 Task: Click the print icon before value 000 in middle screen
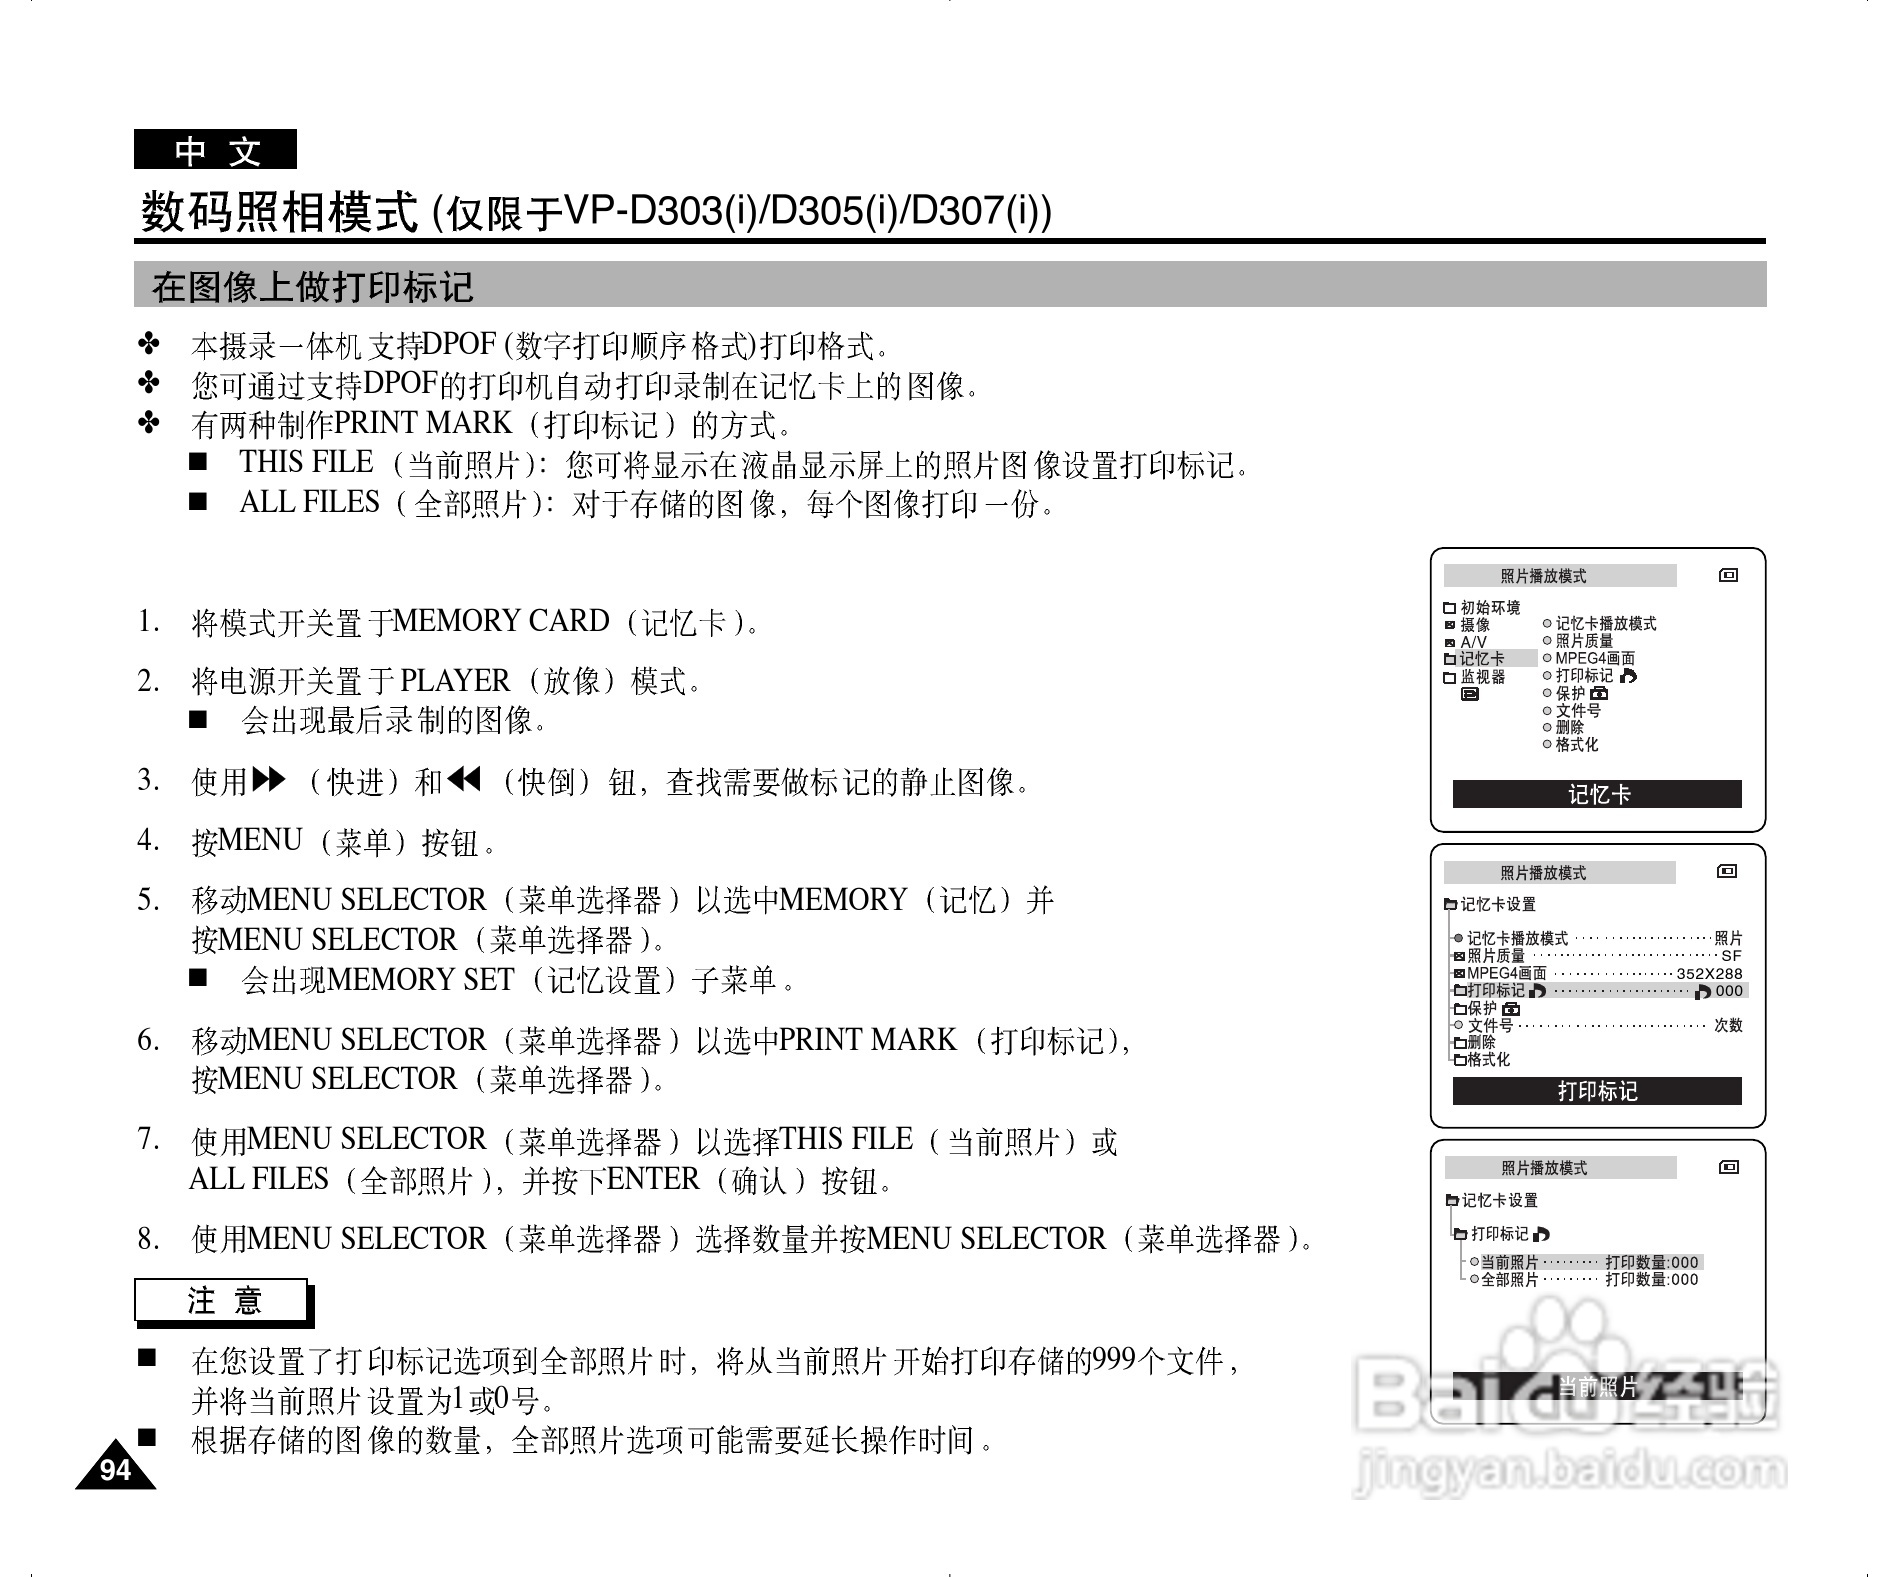(x=1703, y=992)
